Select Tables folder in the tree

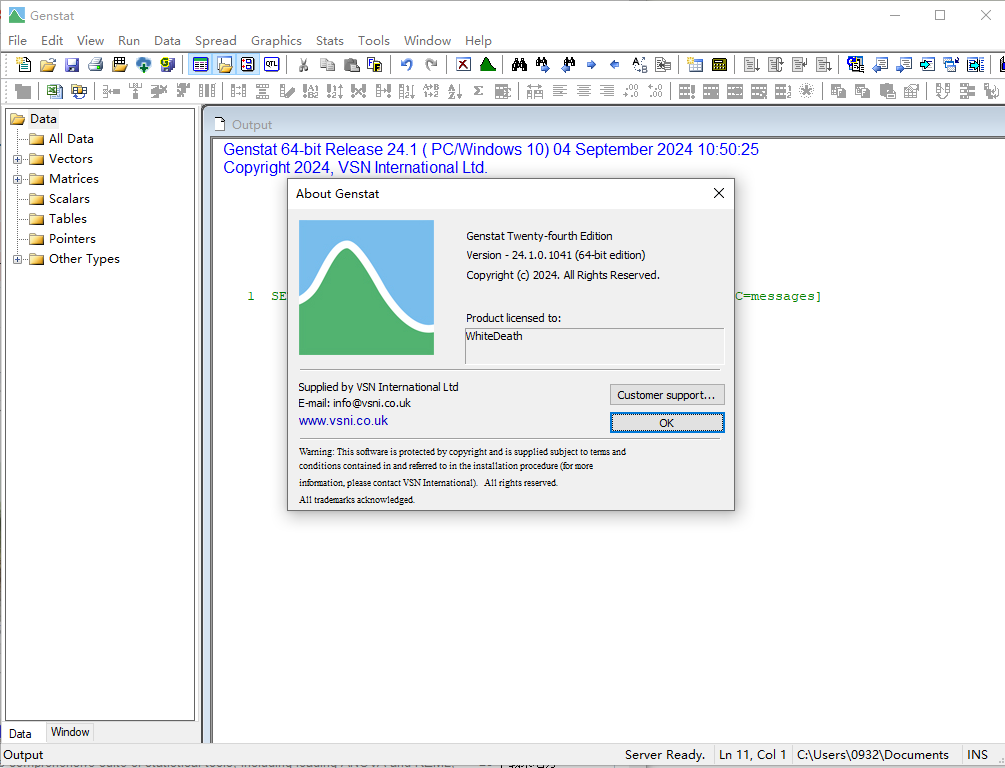(x=67, y=219)
